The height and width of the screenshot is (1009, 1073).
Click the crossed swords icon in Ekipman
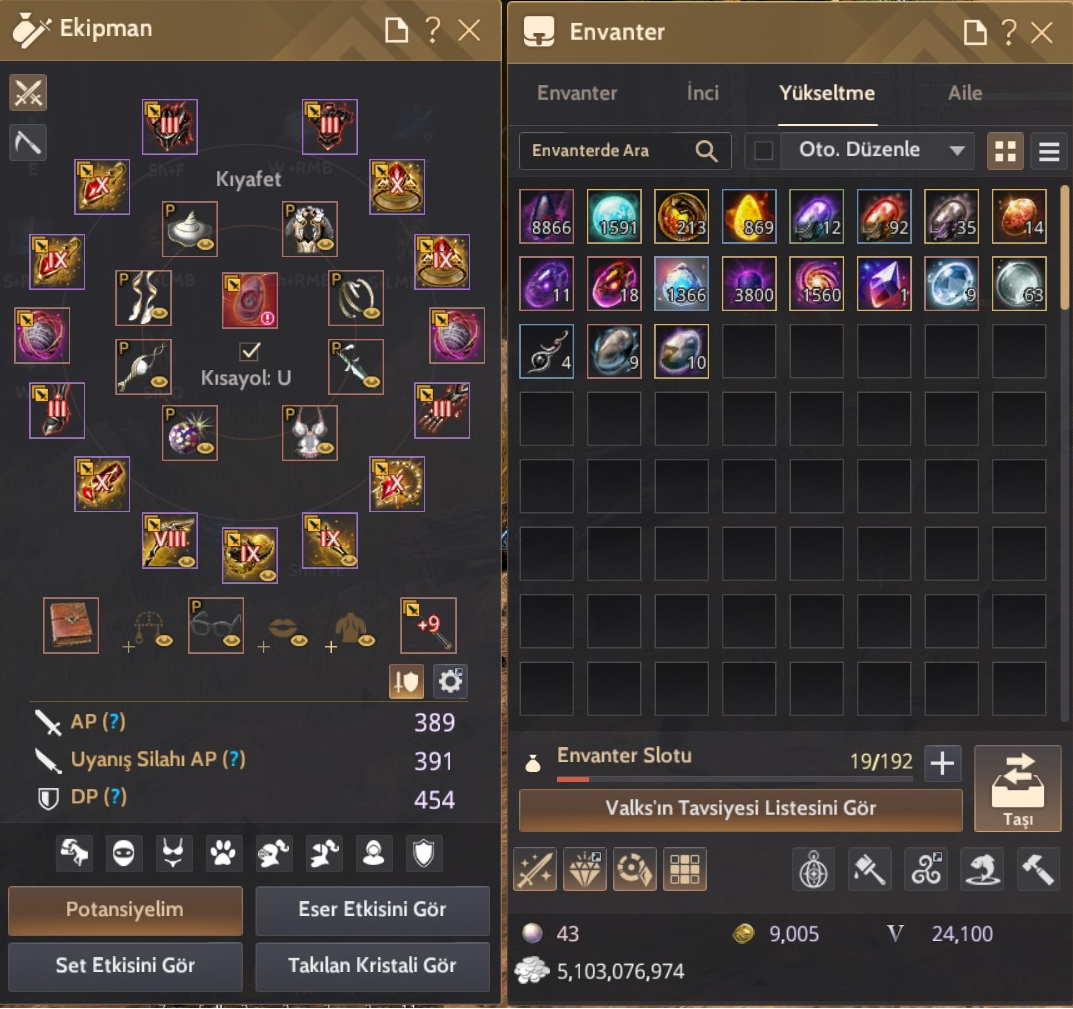click(28, 92)
